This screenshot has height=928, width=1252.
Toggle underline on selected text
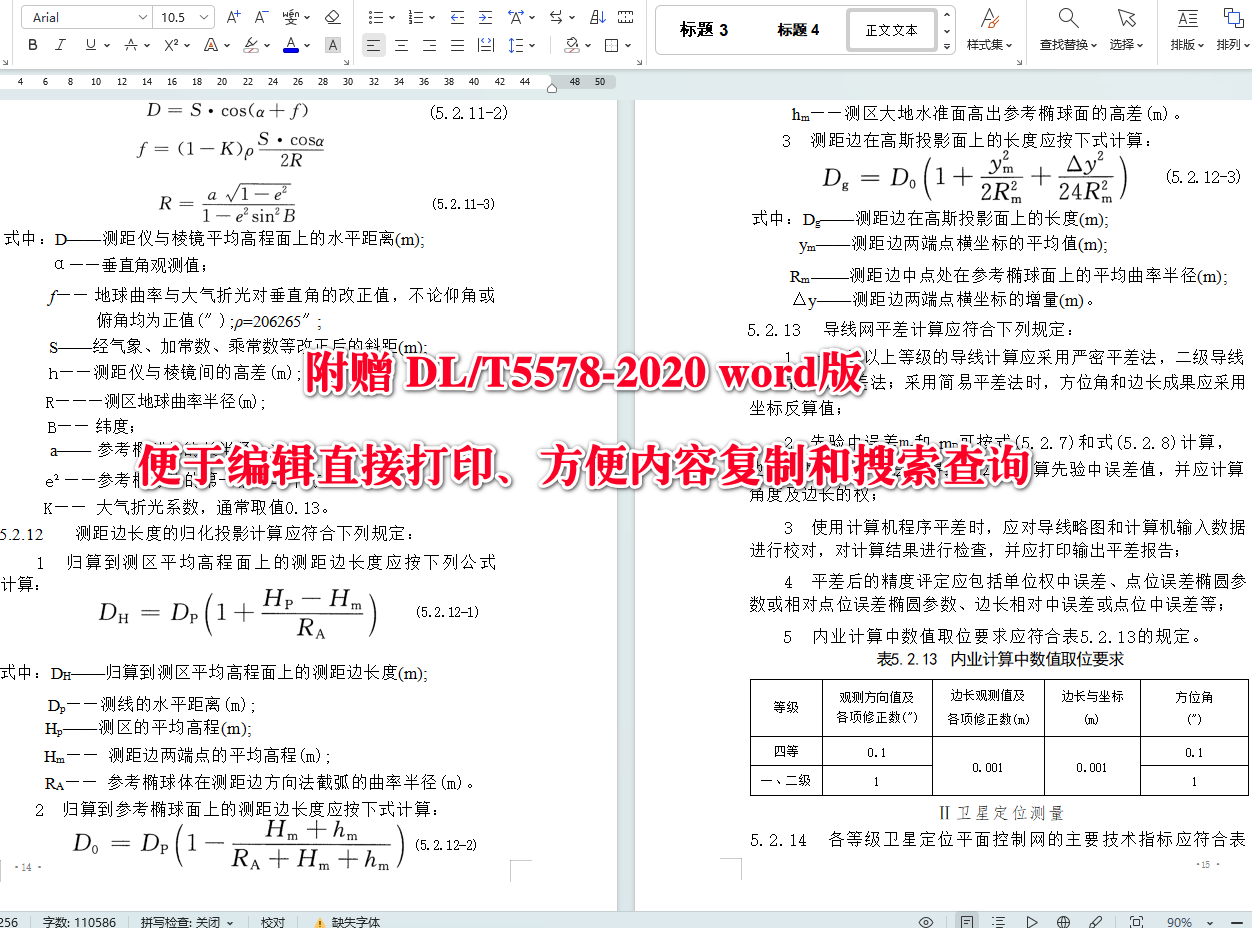point(90,45)
